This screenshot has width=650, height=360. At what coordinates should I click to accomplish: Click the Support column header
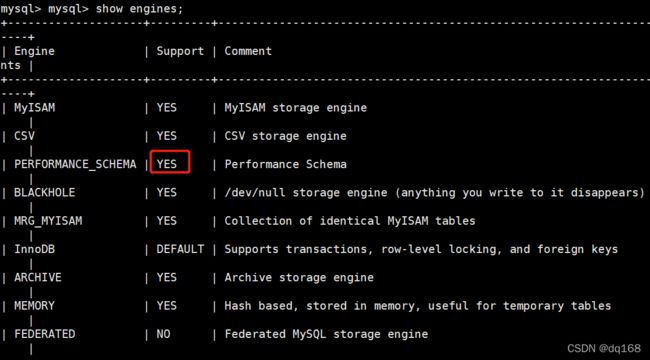[180, 51]
